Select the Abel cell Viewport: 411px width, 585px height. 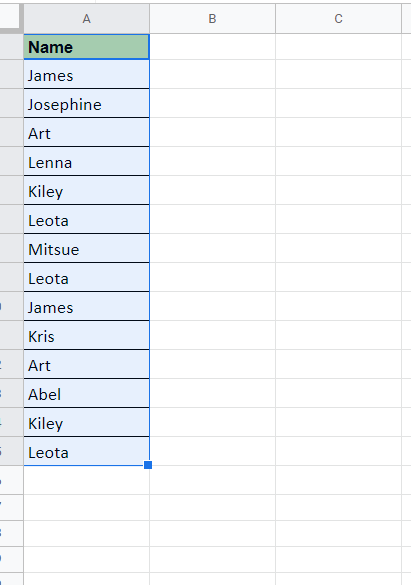coord(87,393)
